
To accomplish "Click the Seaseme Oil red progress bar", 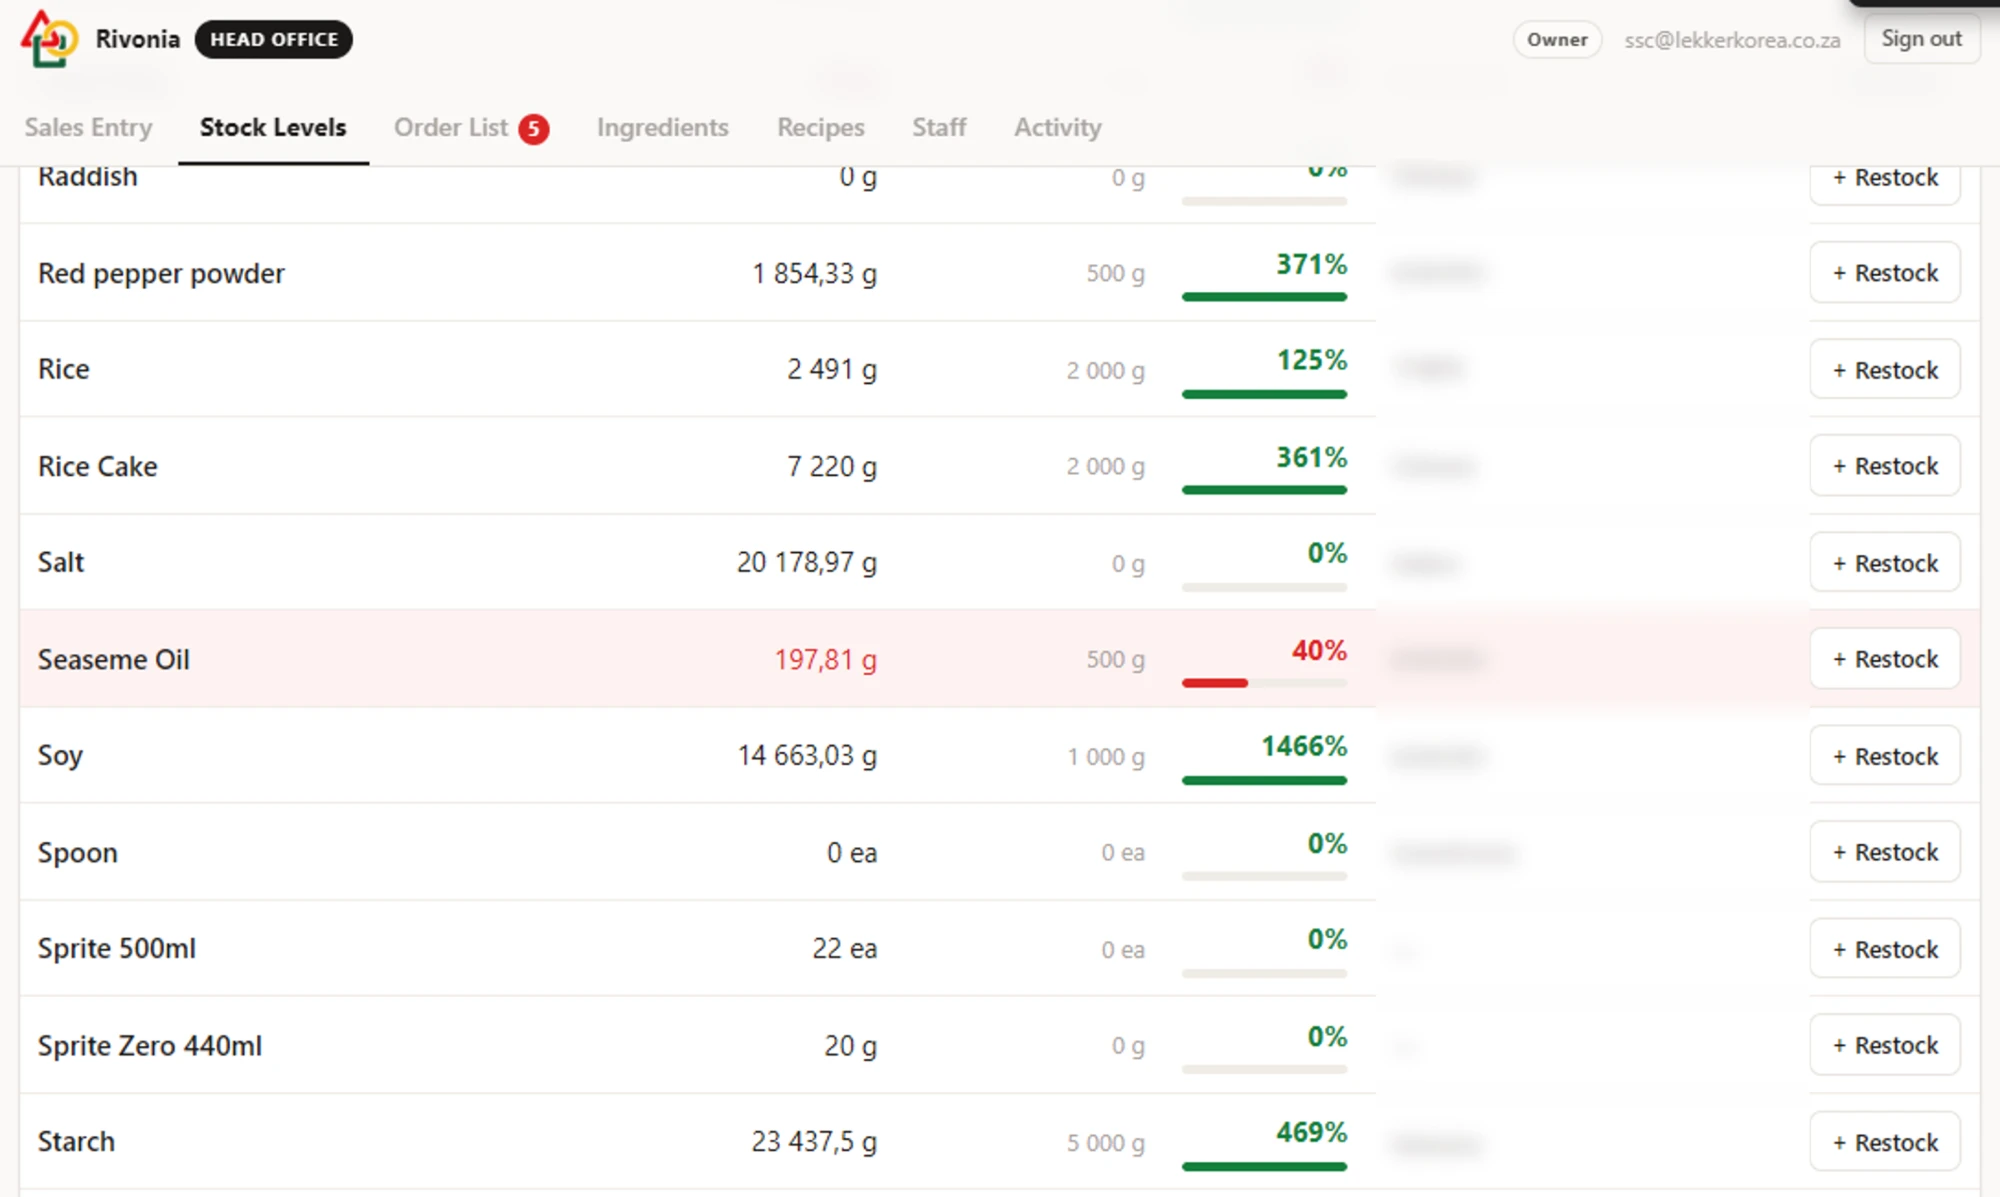I will coord(1264,683).
